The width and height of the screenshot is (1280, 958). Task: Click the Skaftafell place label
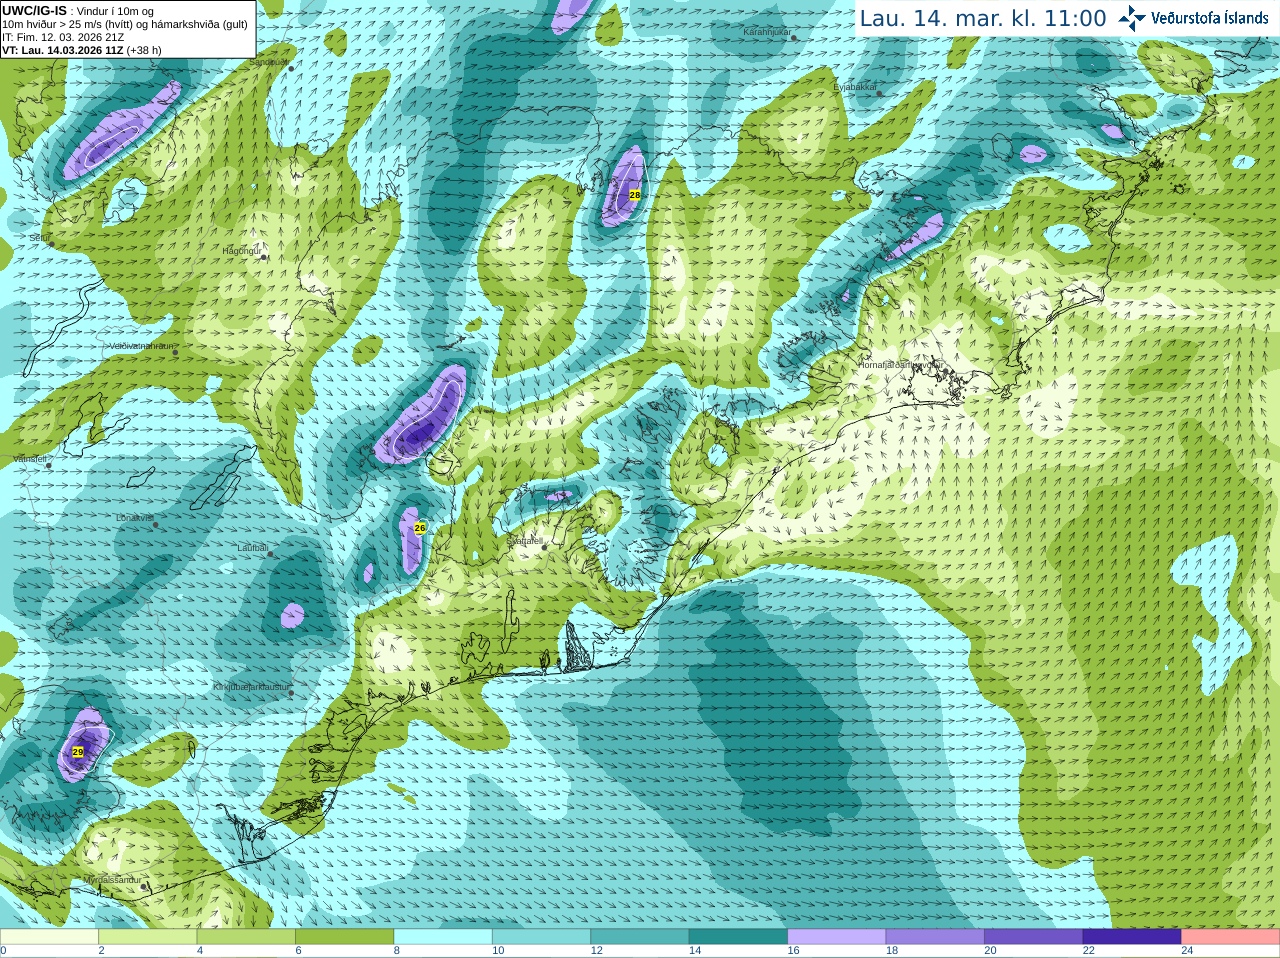pos(524,541)
